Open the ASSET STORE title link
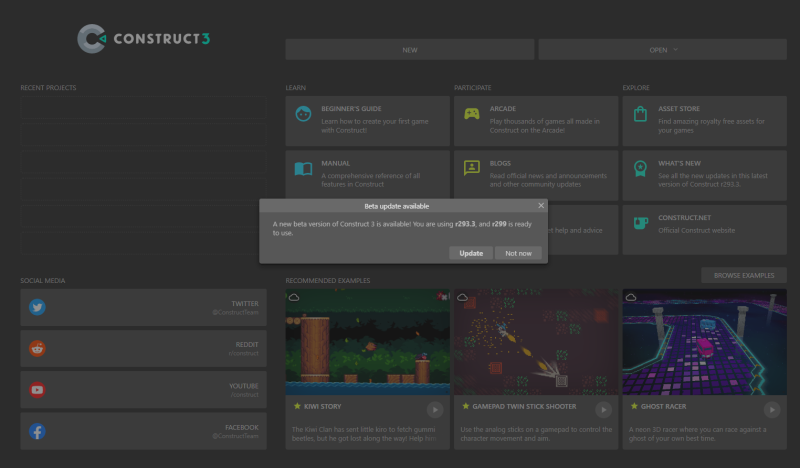 coord(679,109)
